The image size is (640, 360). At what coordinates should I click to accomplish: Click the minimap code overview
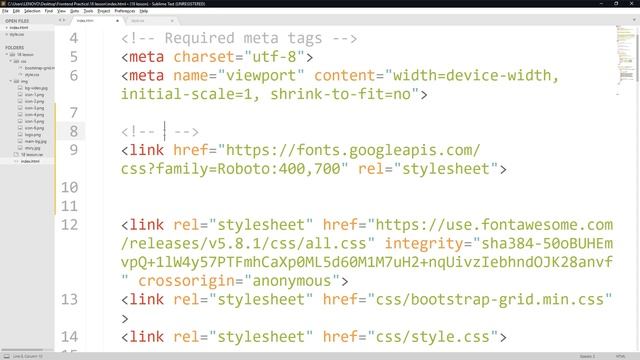pyautogui.click(x=625, y=61)
